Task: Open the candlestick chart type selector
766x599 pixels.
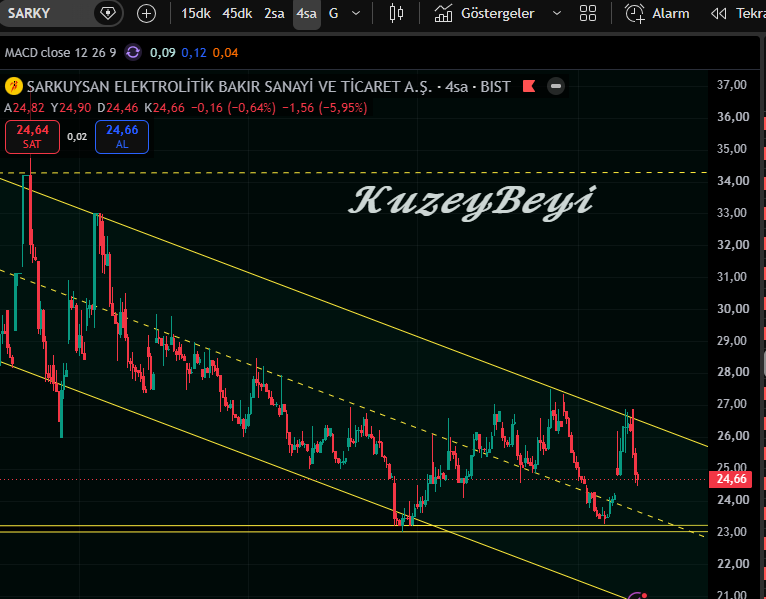Action: click(396, 13)
